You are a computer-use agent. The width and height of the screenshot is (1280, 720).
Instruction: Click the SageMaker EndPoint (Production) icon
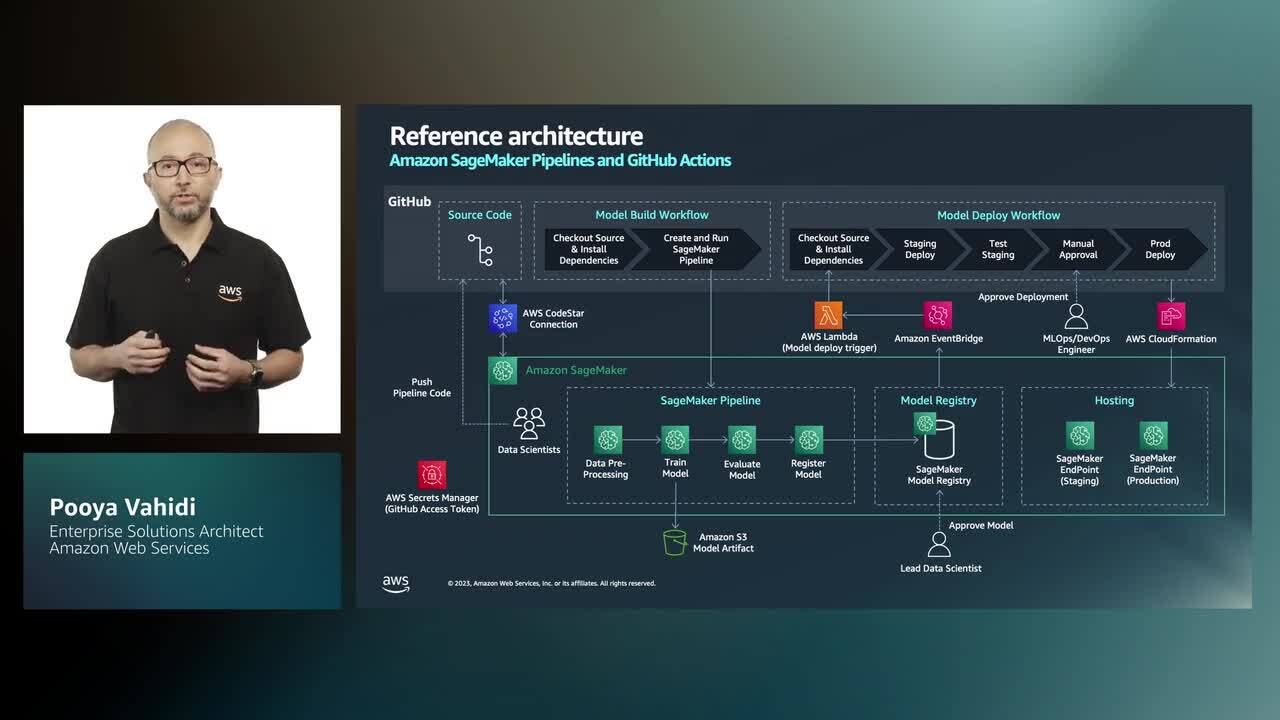tap(1154, 435)
